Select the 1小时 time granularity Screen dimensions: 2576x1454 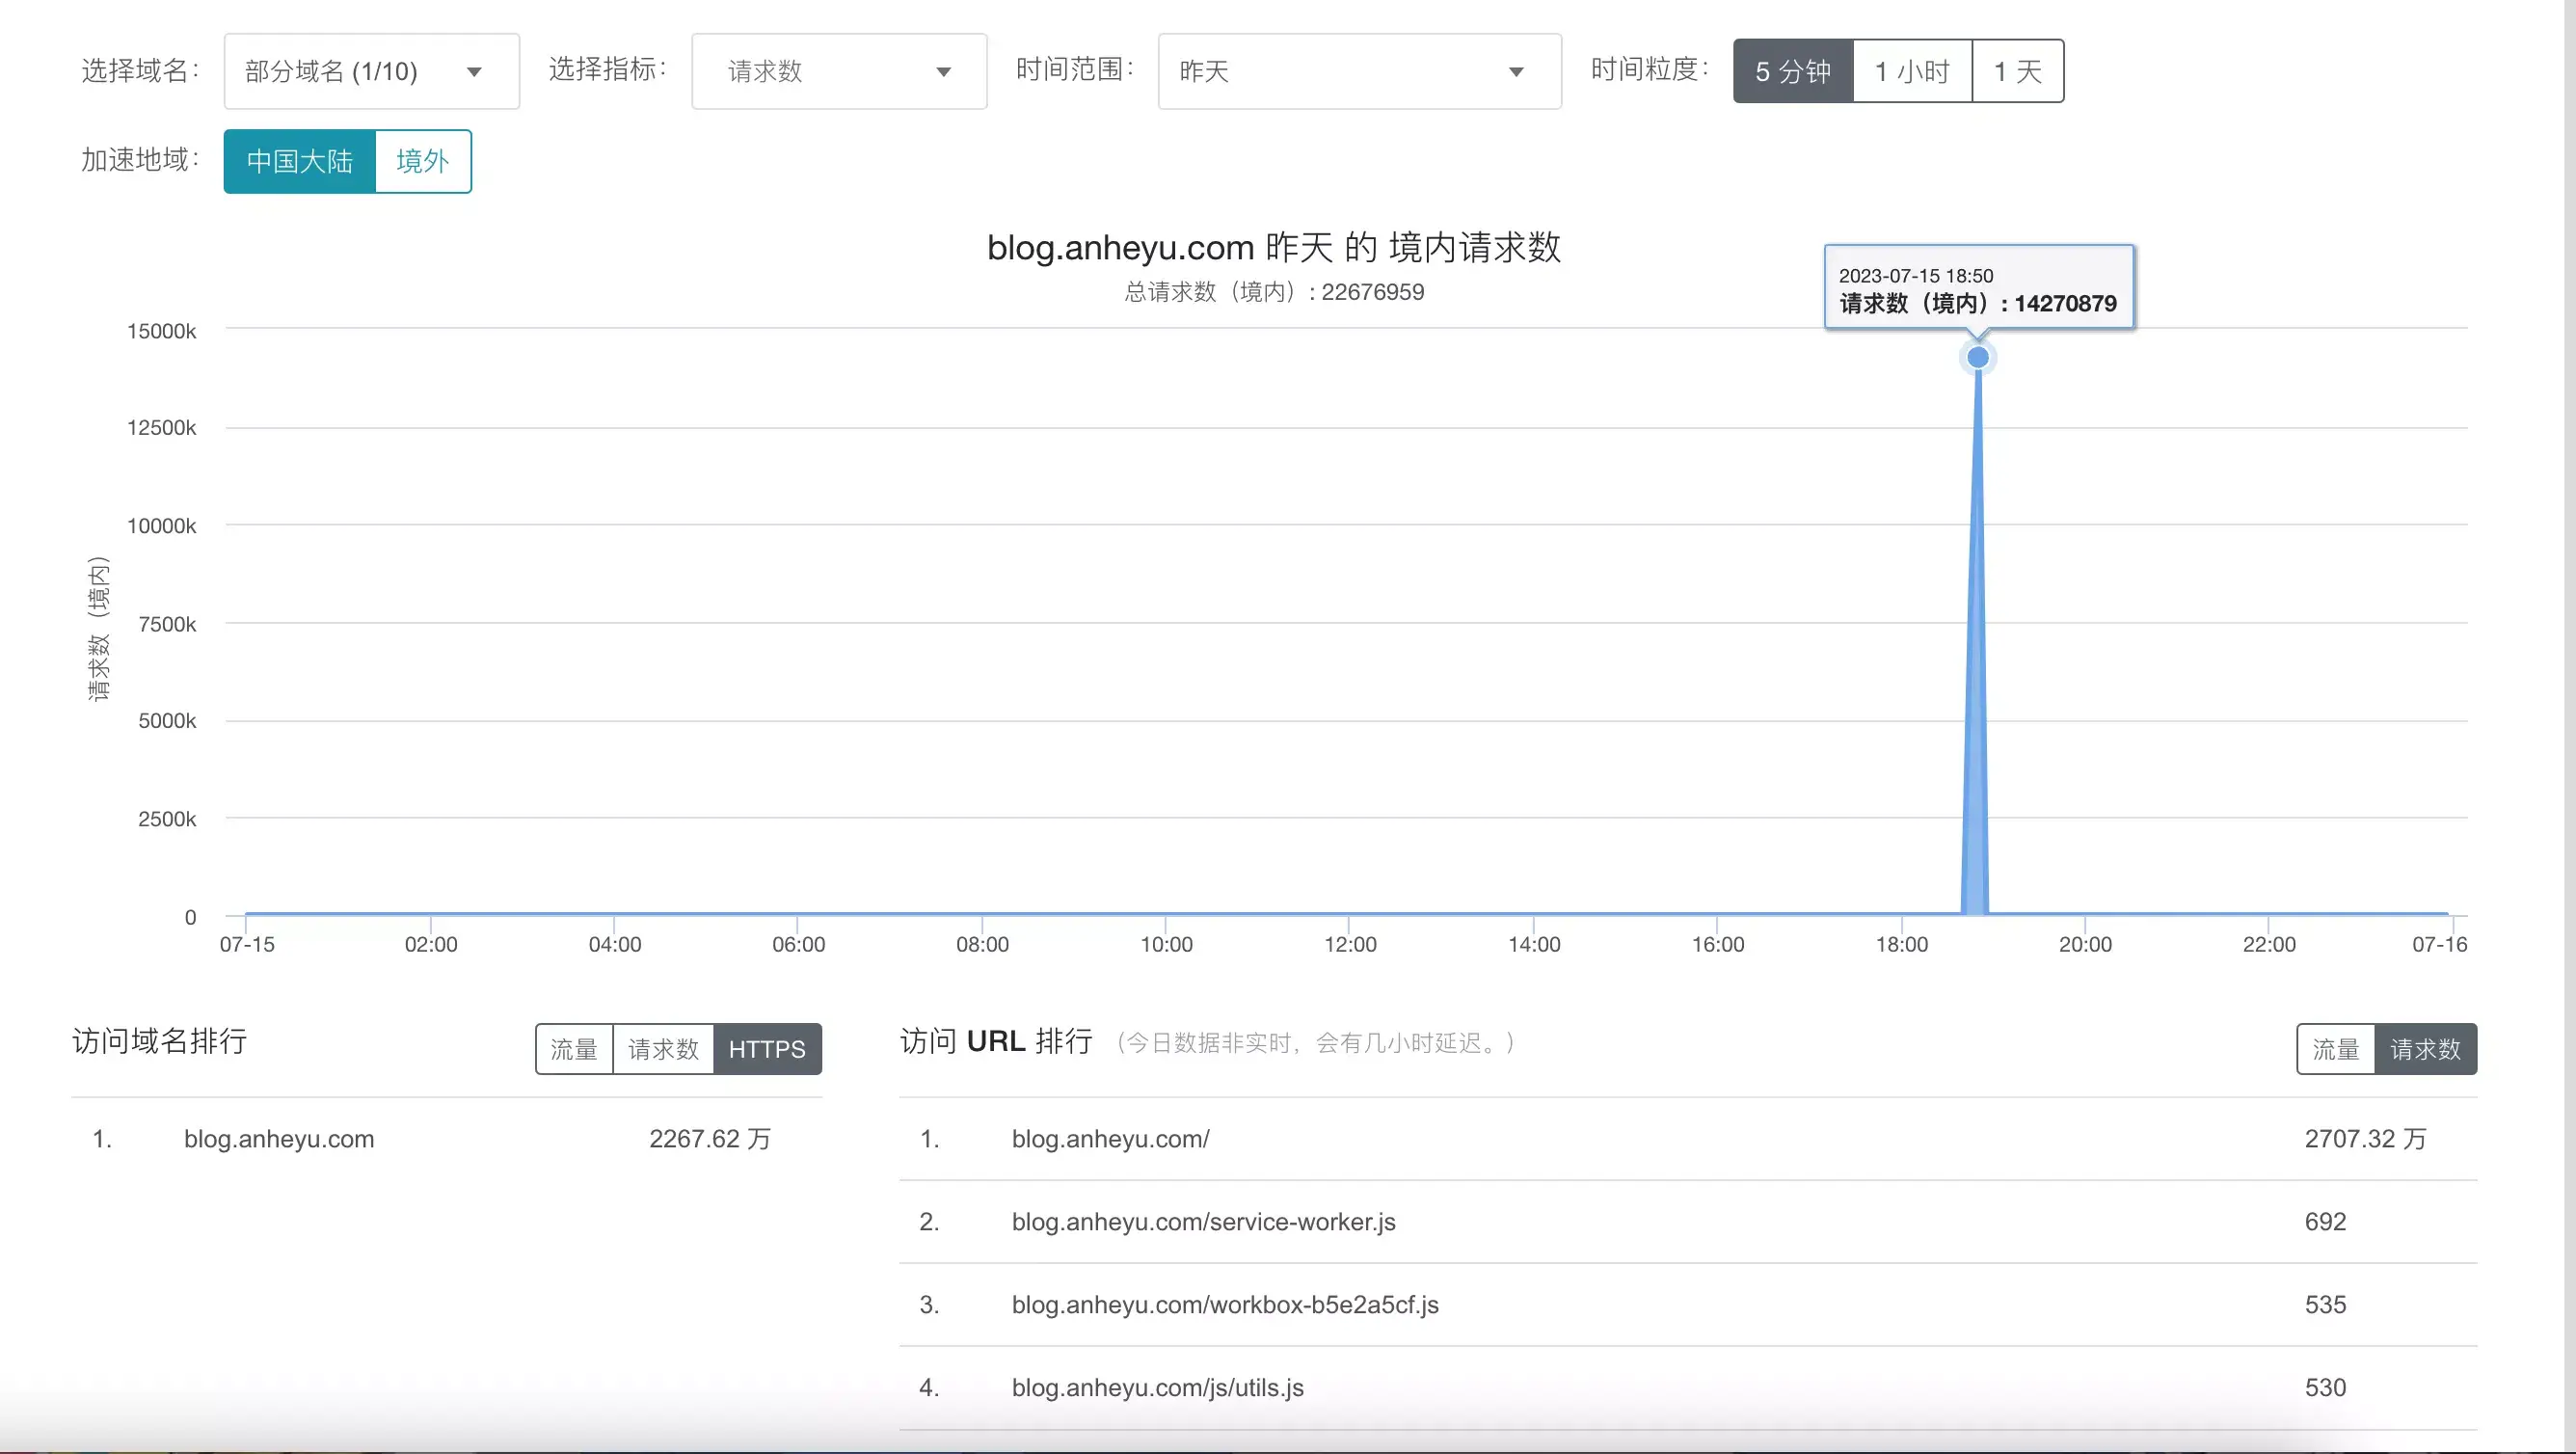(1911, 71)
